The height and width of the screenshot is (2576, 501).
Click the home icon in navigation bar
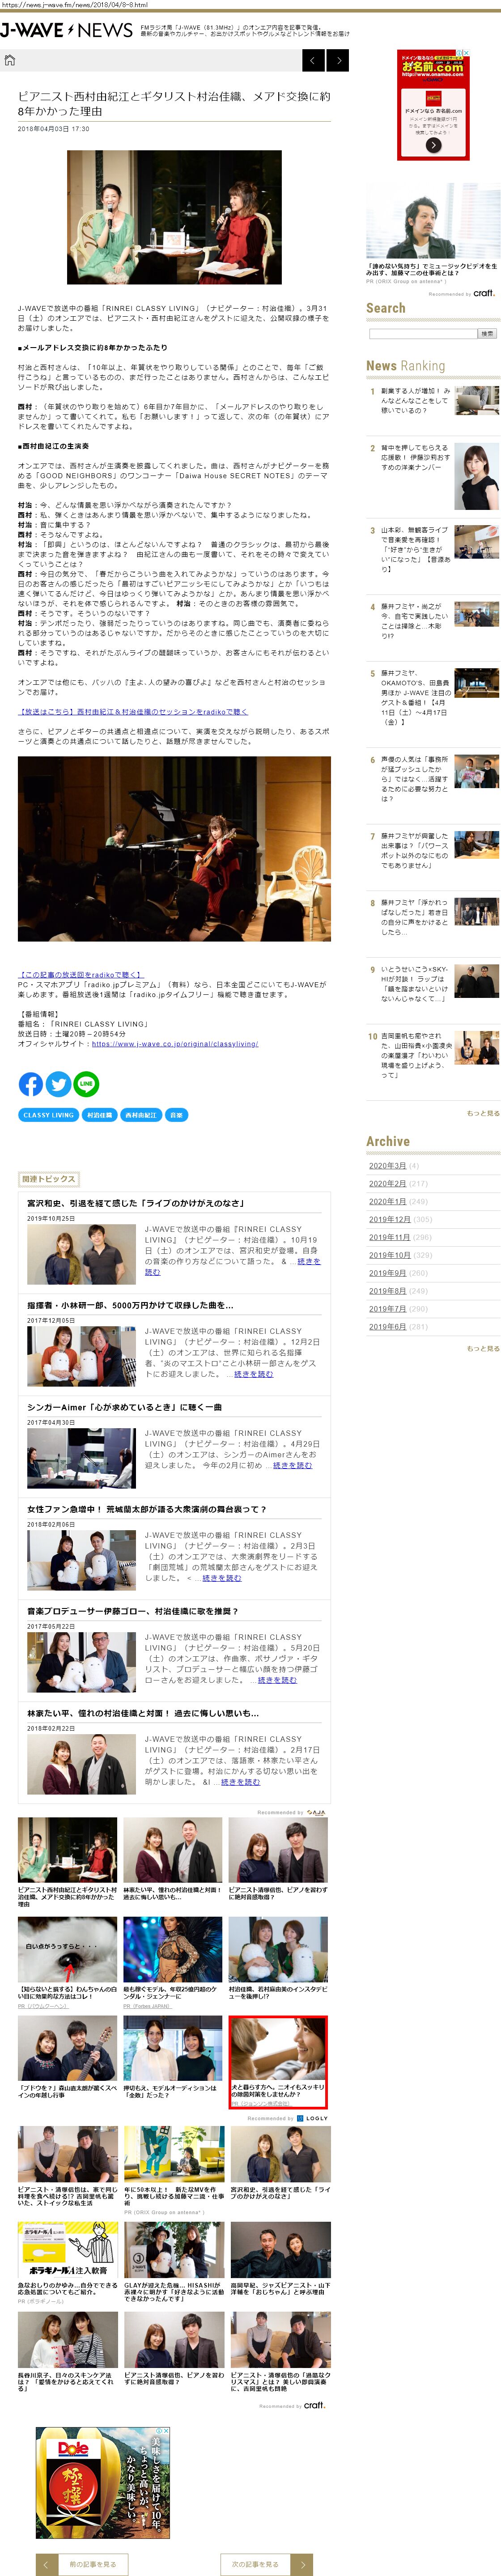[10, 60]
